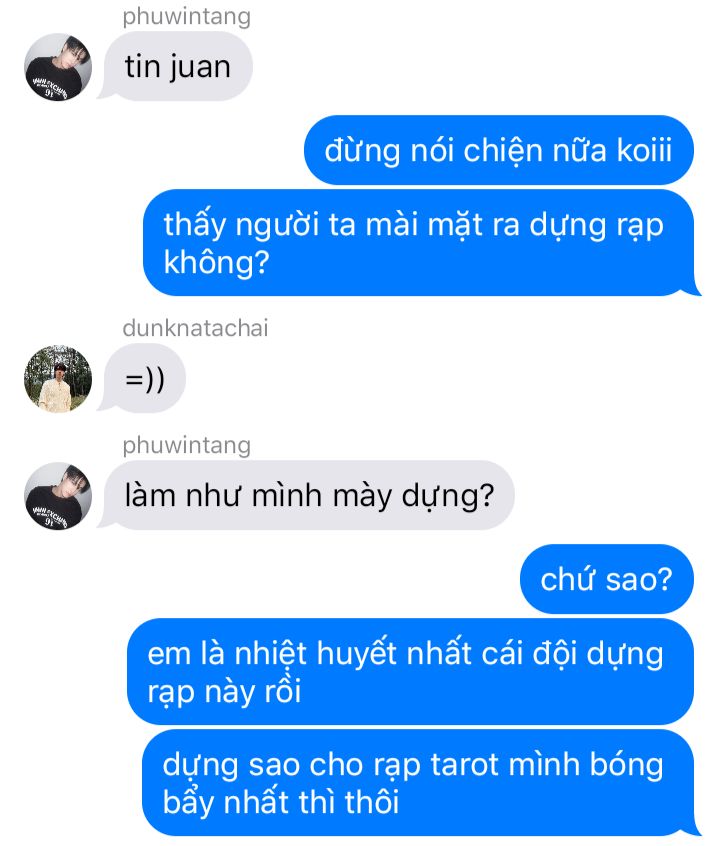The height and width of the screenshot is (846, 720).
Task: Open phuwintang's avatar beside "làm như mình mày dựng?"
Action: click(x=58, y=496)
